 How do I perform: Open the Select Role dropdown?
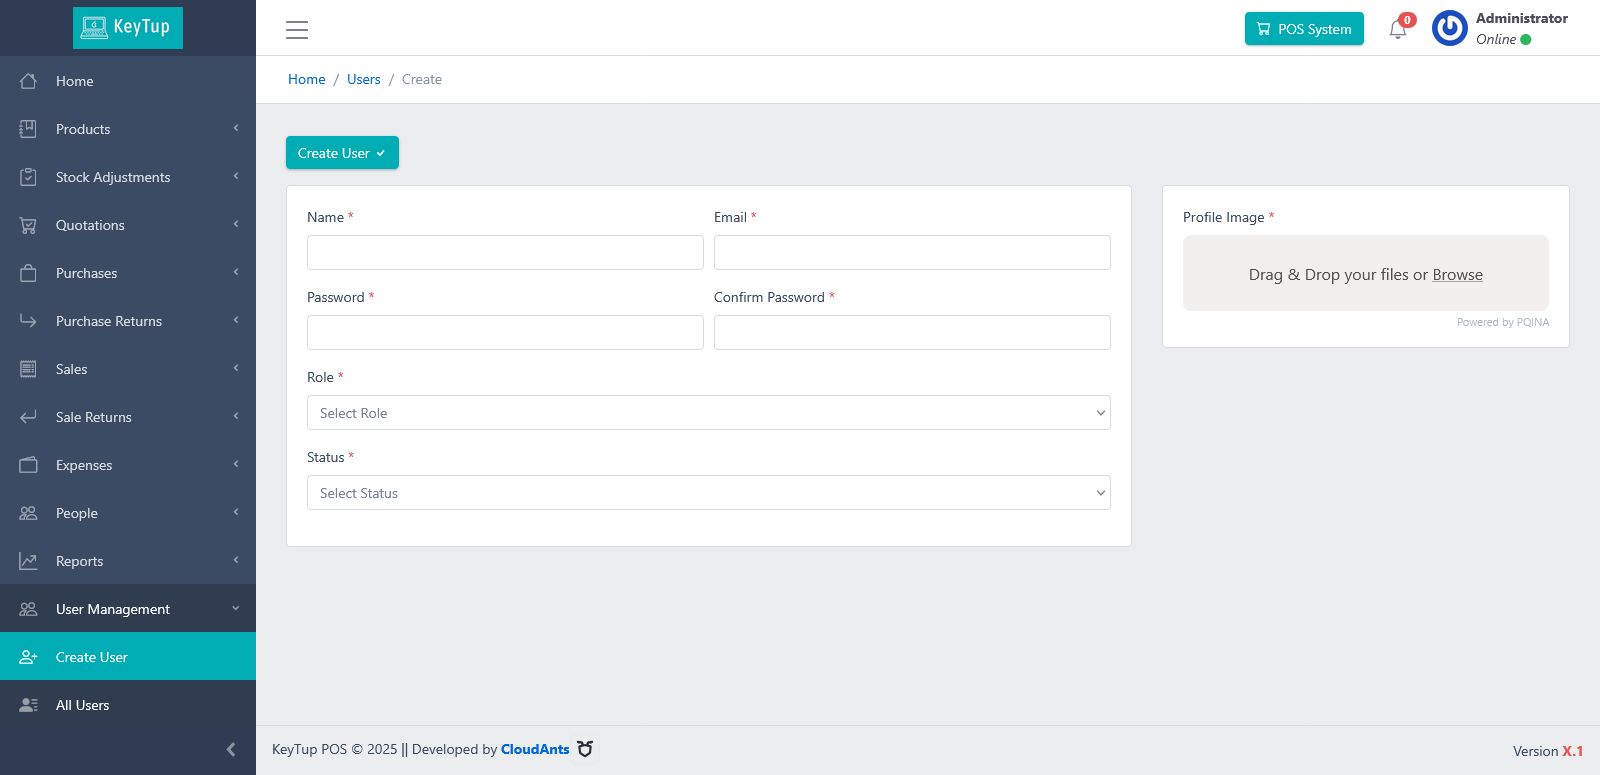(708, 413)
